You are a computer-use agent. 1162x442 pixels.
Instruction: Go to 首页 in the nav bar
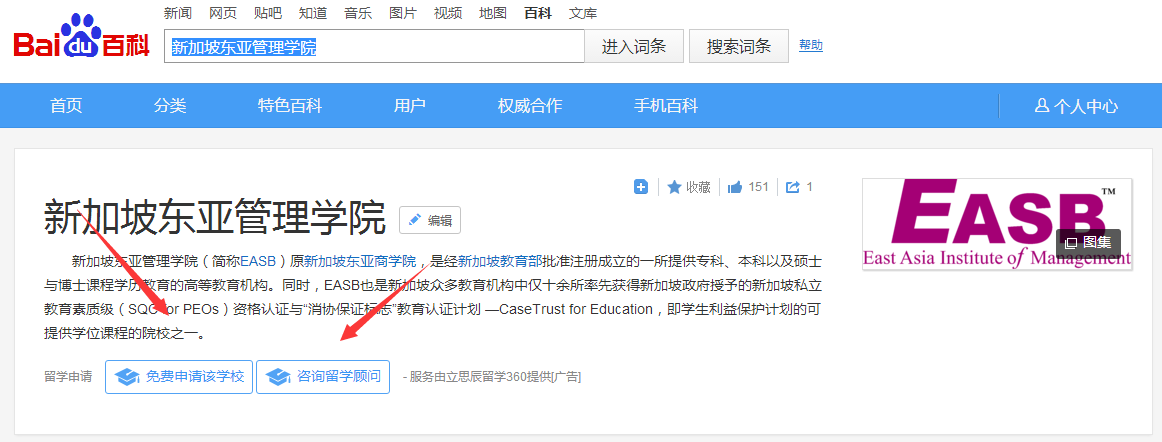click(x=66, y=105)
